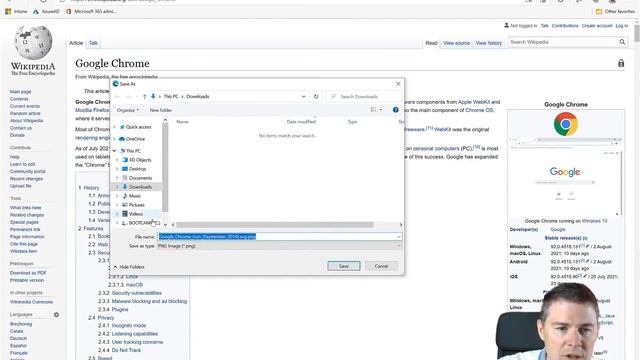Click Hide Folders toggle in dialog

[129, 267]
